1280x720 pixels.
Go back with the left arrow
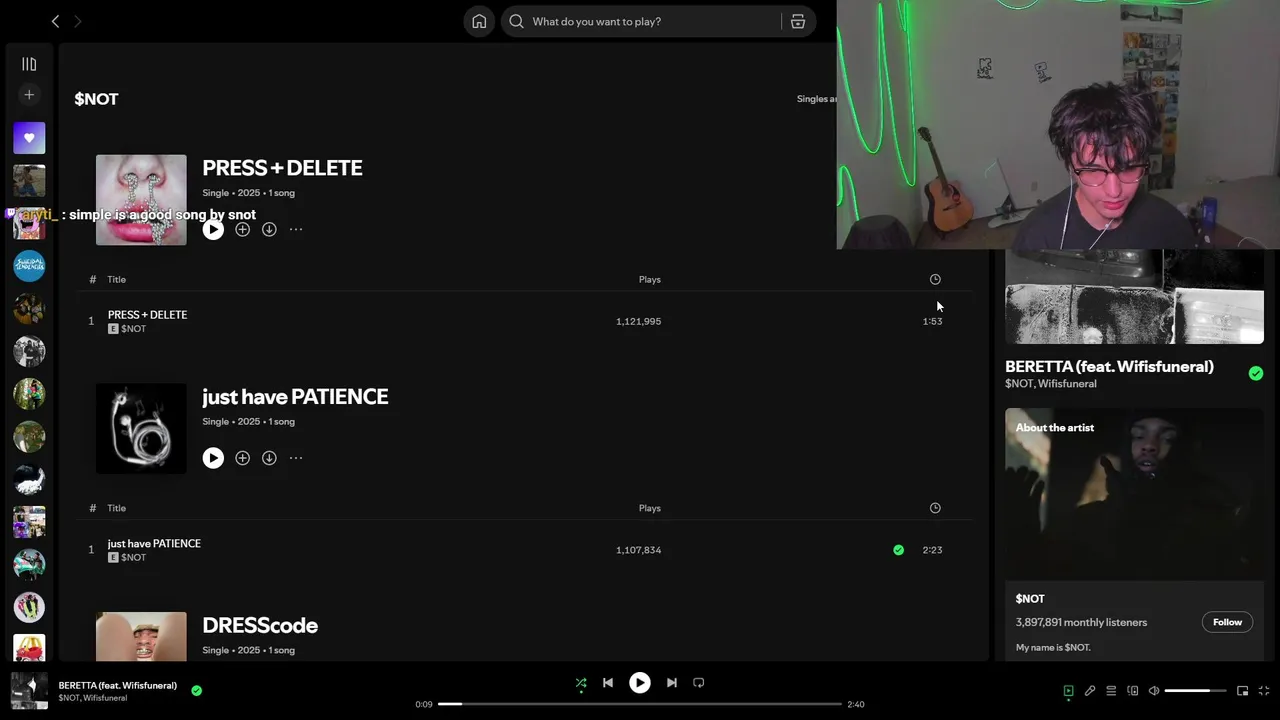coord(55,21)
